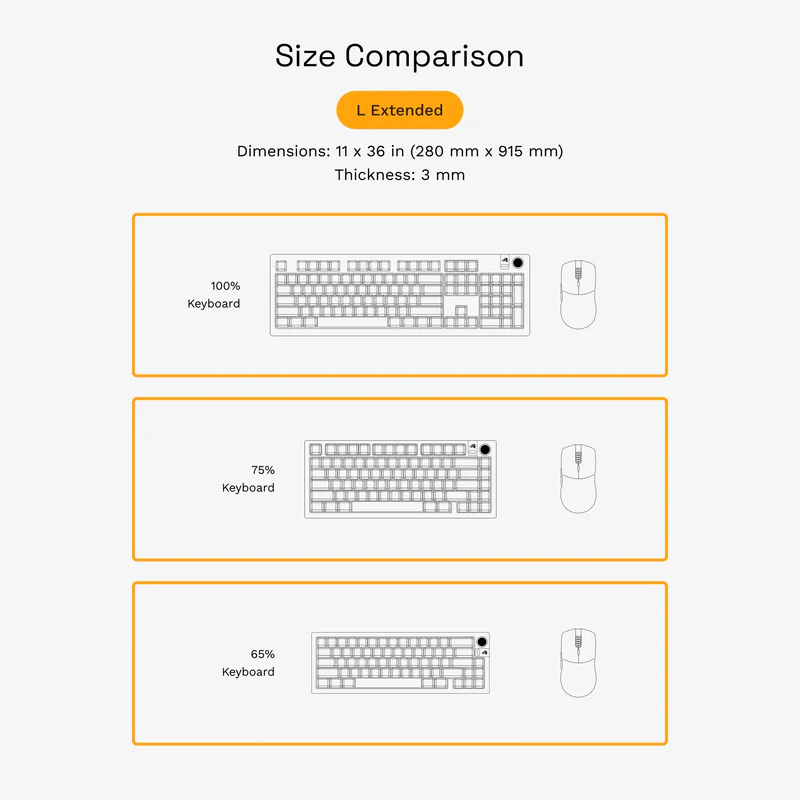Click the round knob on the 65% keyboard

(482, 641)
